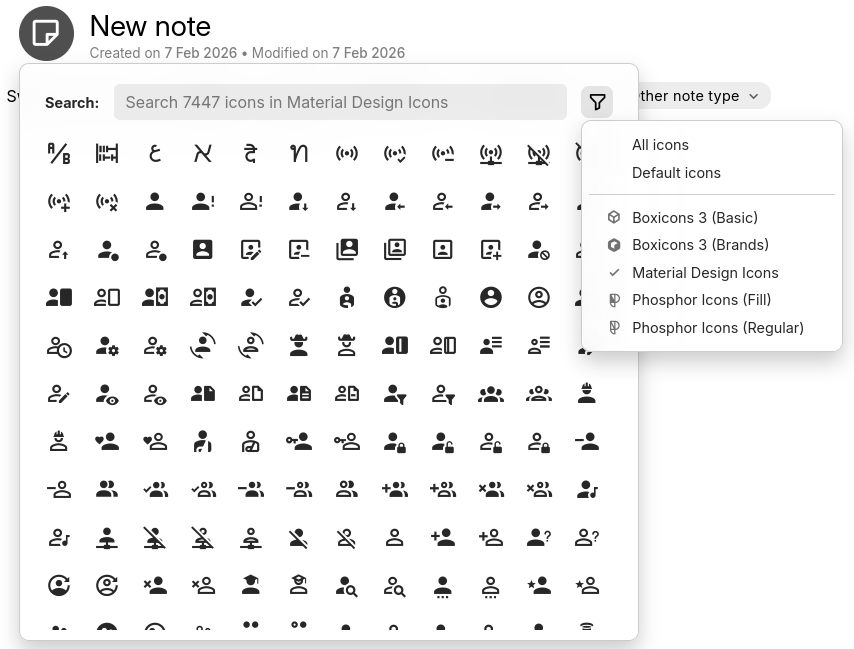The image size is (854, 649).
Task: Select checked Material Design Icons option
Action: click(704, 273)
